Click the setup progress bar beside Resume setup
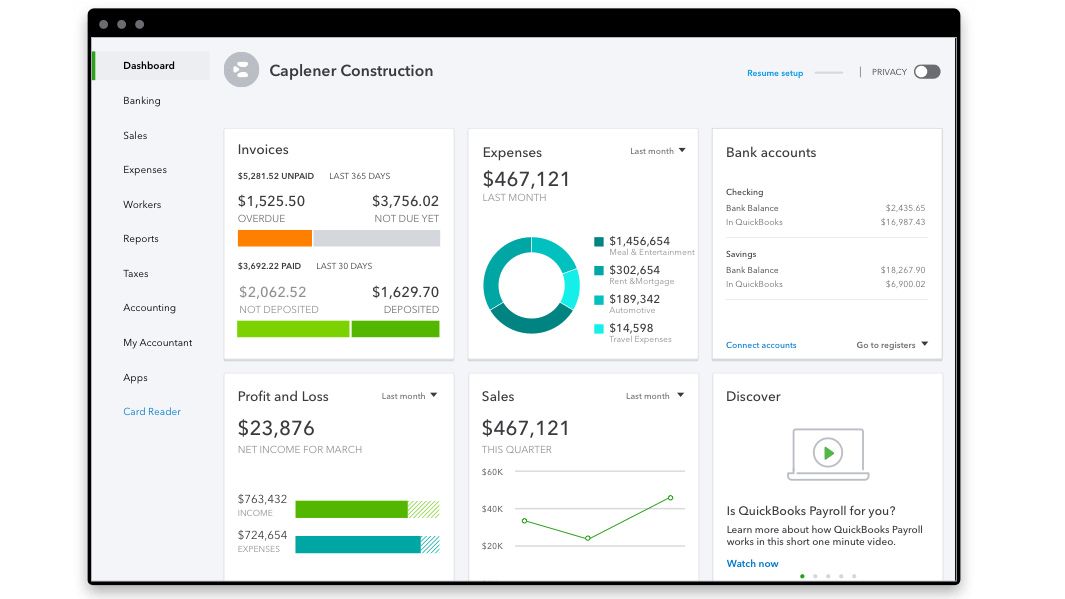Viewport: 1065px width, 599px height. click(829, 72)
